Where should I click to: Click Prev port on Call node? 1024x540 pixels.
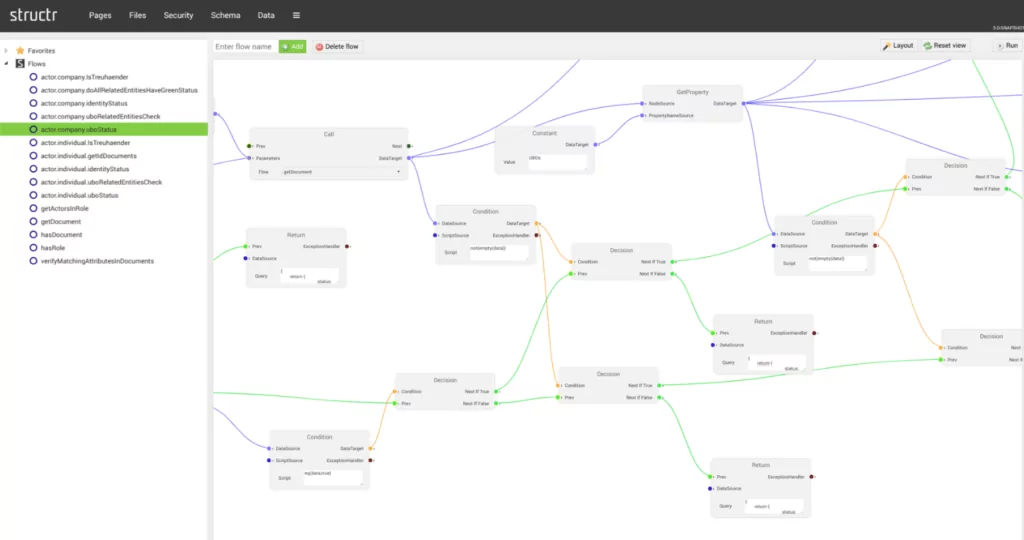click(x=249, y=146)
